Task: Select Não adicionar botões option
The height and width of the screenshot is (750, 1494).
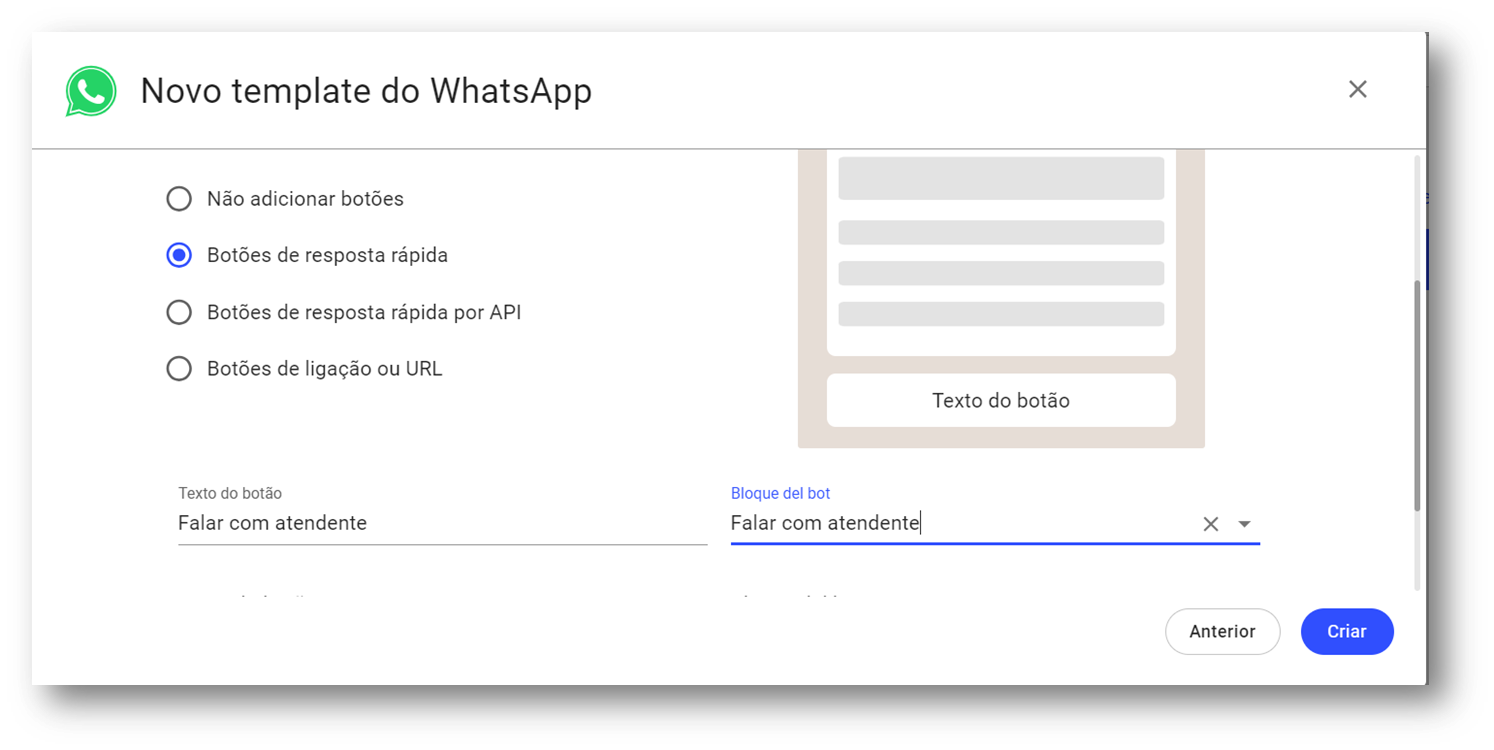Action: 179,199
